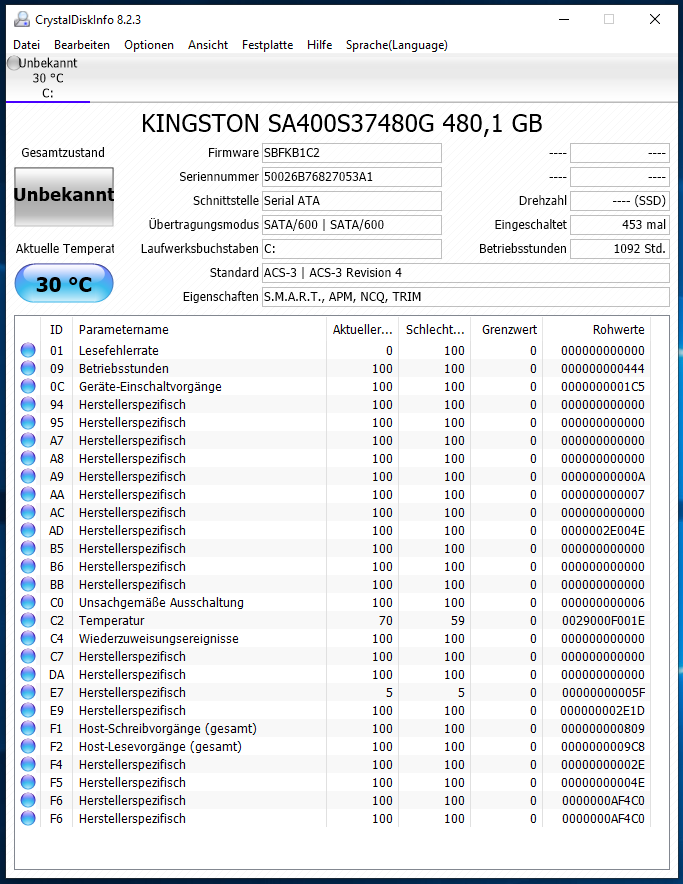
Task: Click status orb icon for C2 Temperatur
Action: coord(28,620)
